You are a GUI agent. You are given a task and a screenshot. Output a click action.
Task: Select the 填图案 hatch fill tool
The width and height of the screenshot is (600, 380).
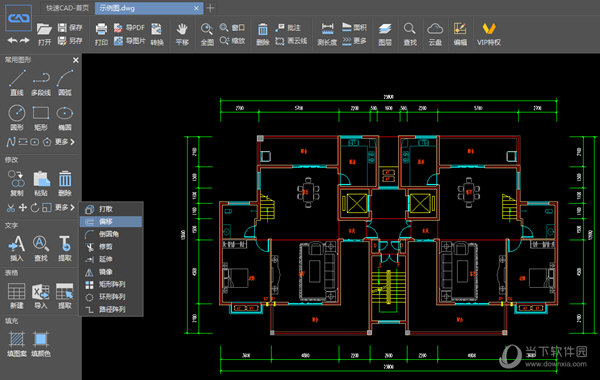coord(17,343)
